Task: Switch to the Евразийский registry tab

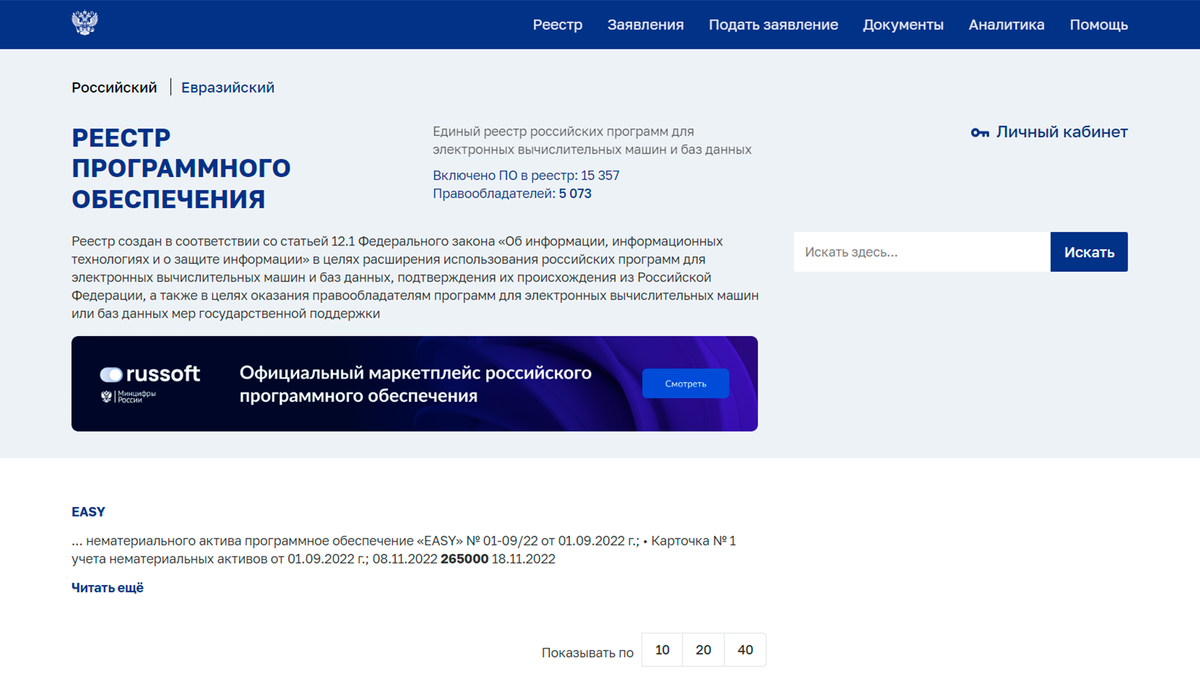Action: point(228,87)
